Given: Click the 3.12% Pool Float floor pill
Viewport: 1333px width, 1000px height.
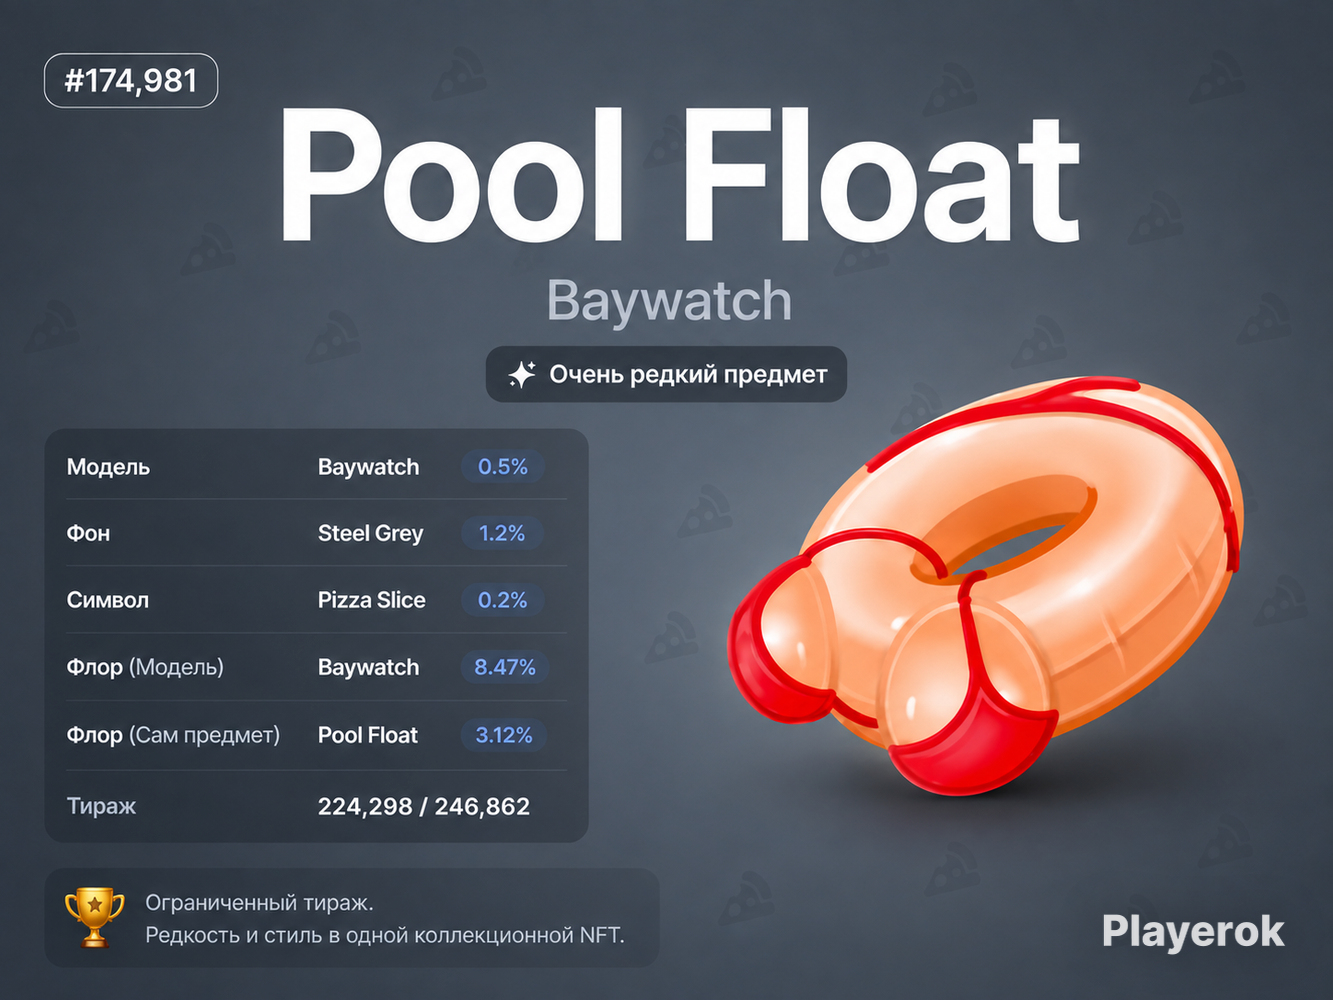Looking at the screenshot, I should click(x=504, y=735).
